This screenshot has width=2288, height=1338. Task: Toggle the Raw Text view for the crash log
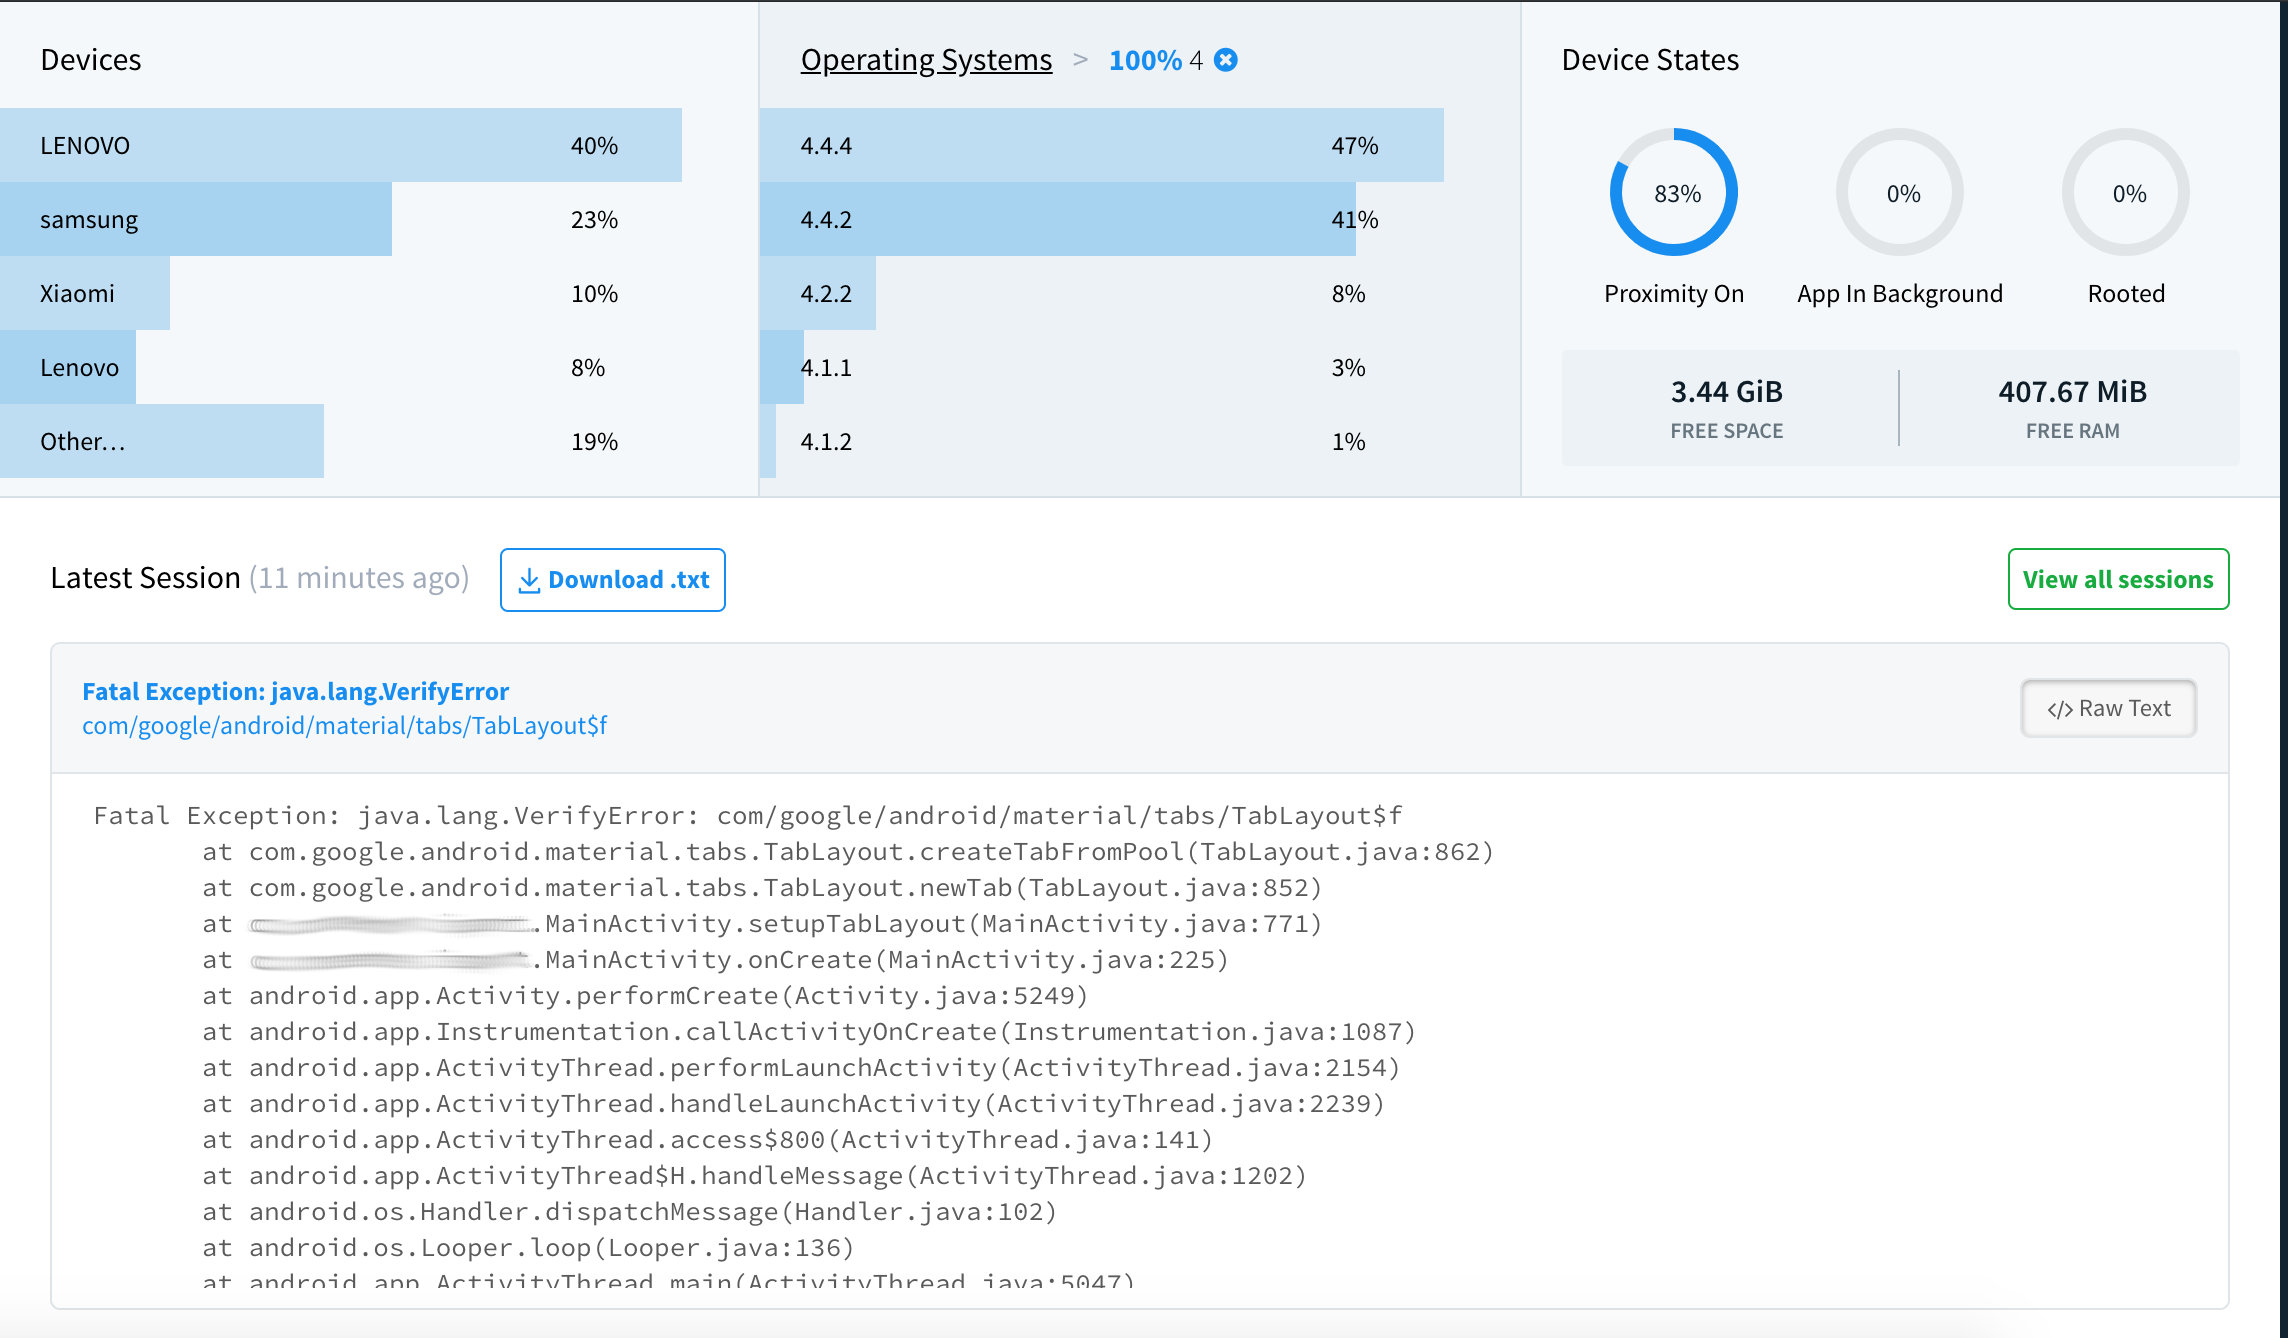point(2108,708)
